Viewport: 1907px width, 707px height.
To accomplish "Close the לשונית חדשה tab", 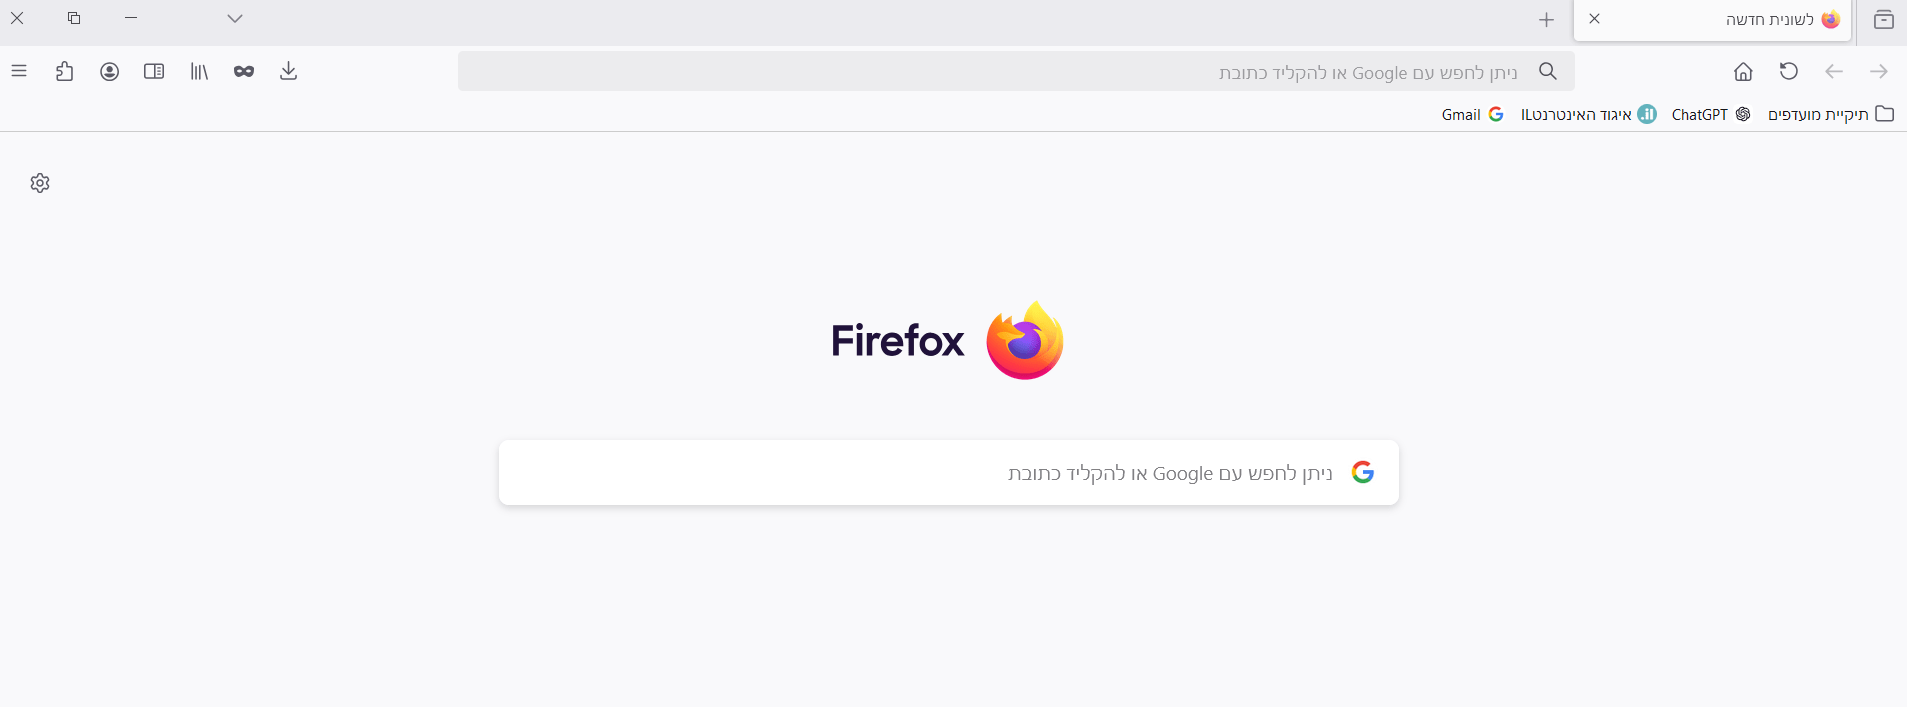I will 1595,19.
